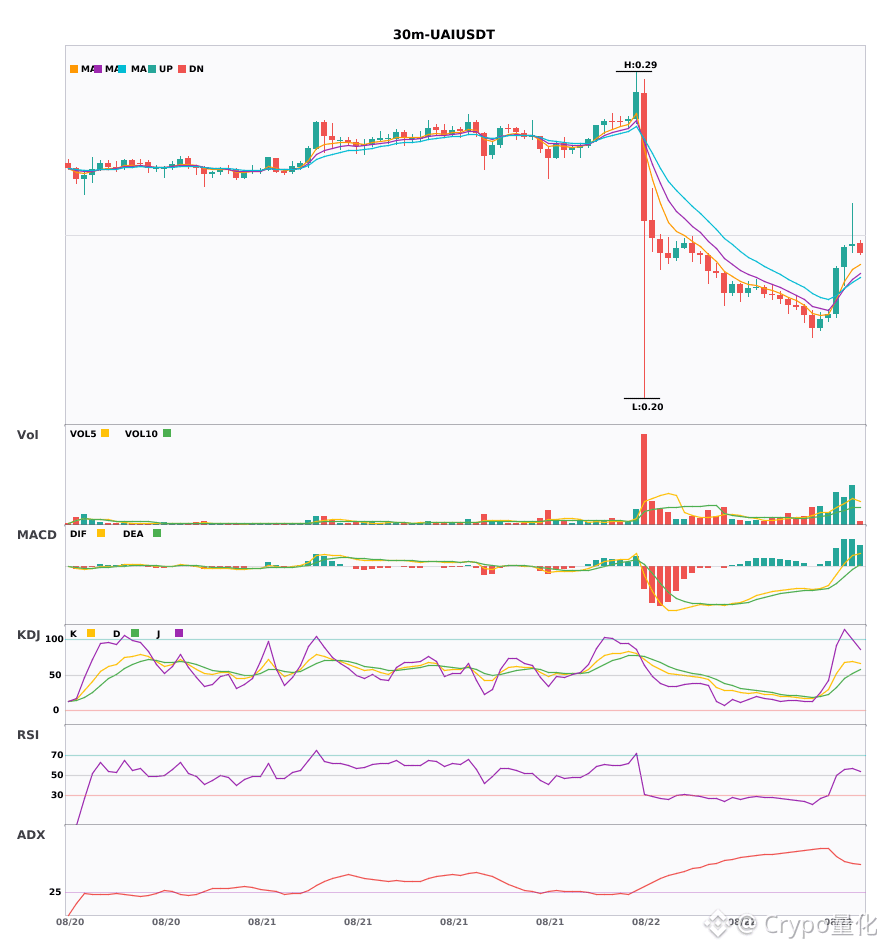Toggle the teal UP legend marker
This screenshot has width=885, height=950.
click(152, 69)
